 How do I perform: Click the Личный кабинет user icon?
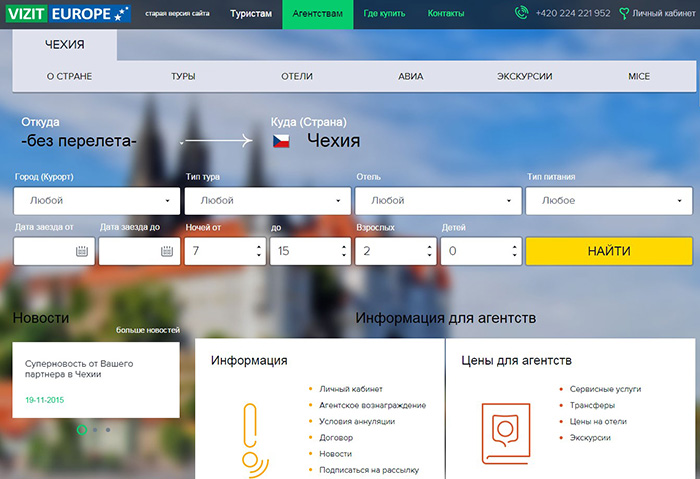624,14
